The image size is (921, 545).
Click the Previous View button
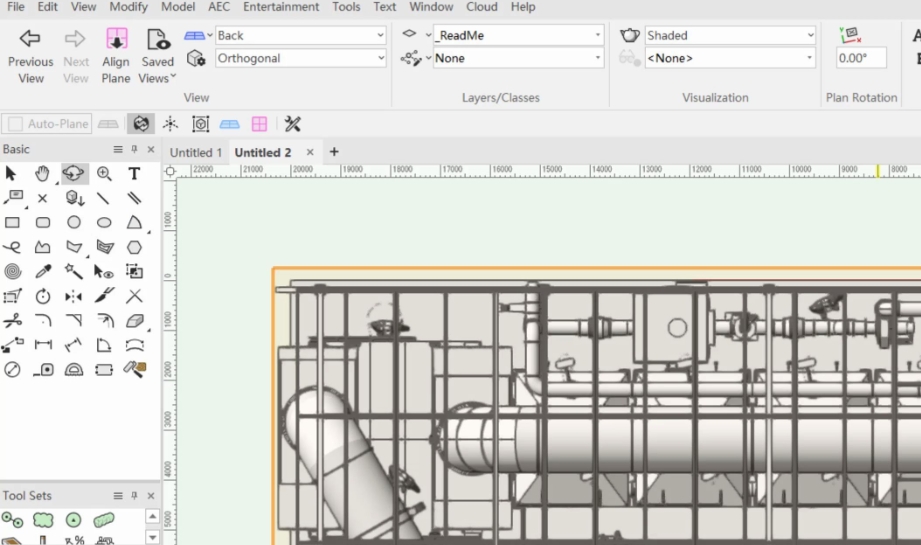point(30,56)
